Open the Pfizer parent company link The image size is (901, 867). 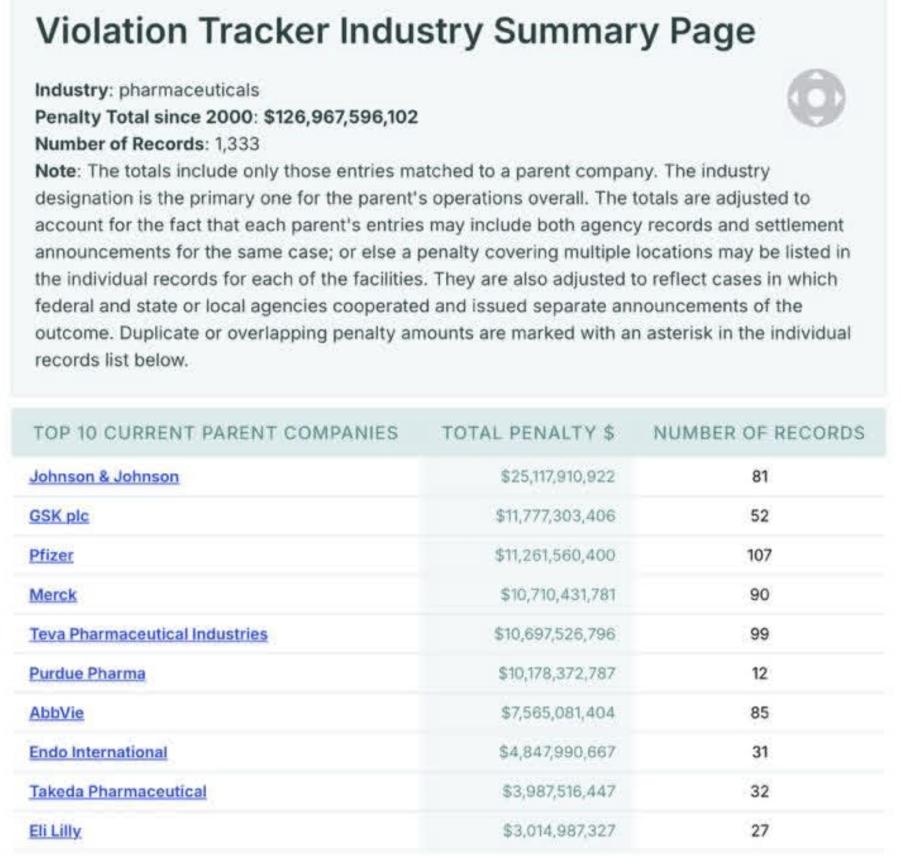[51, 555]
